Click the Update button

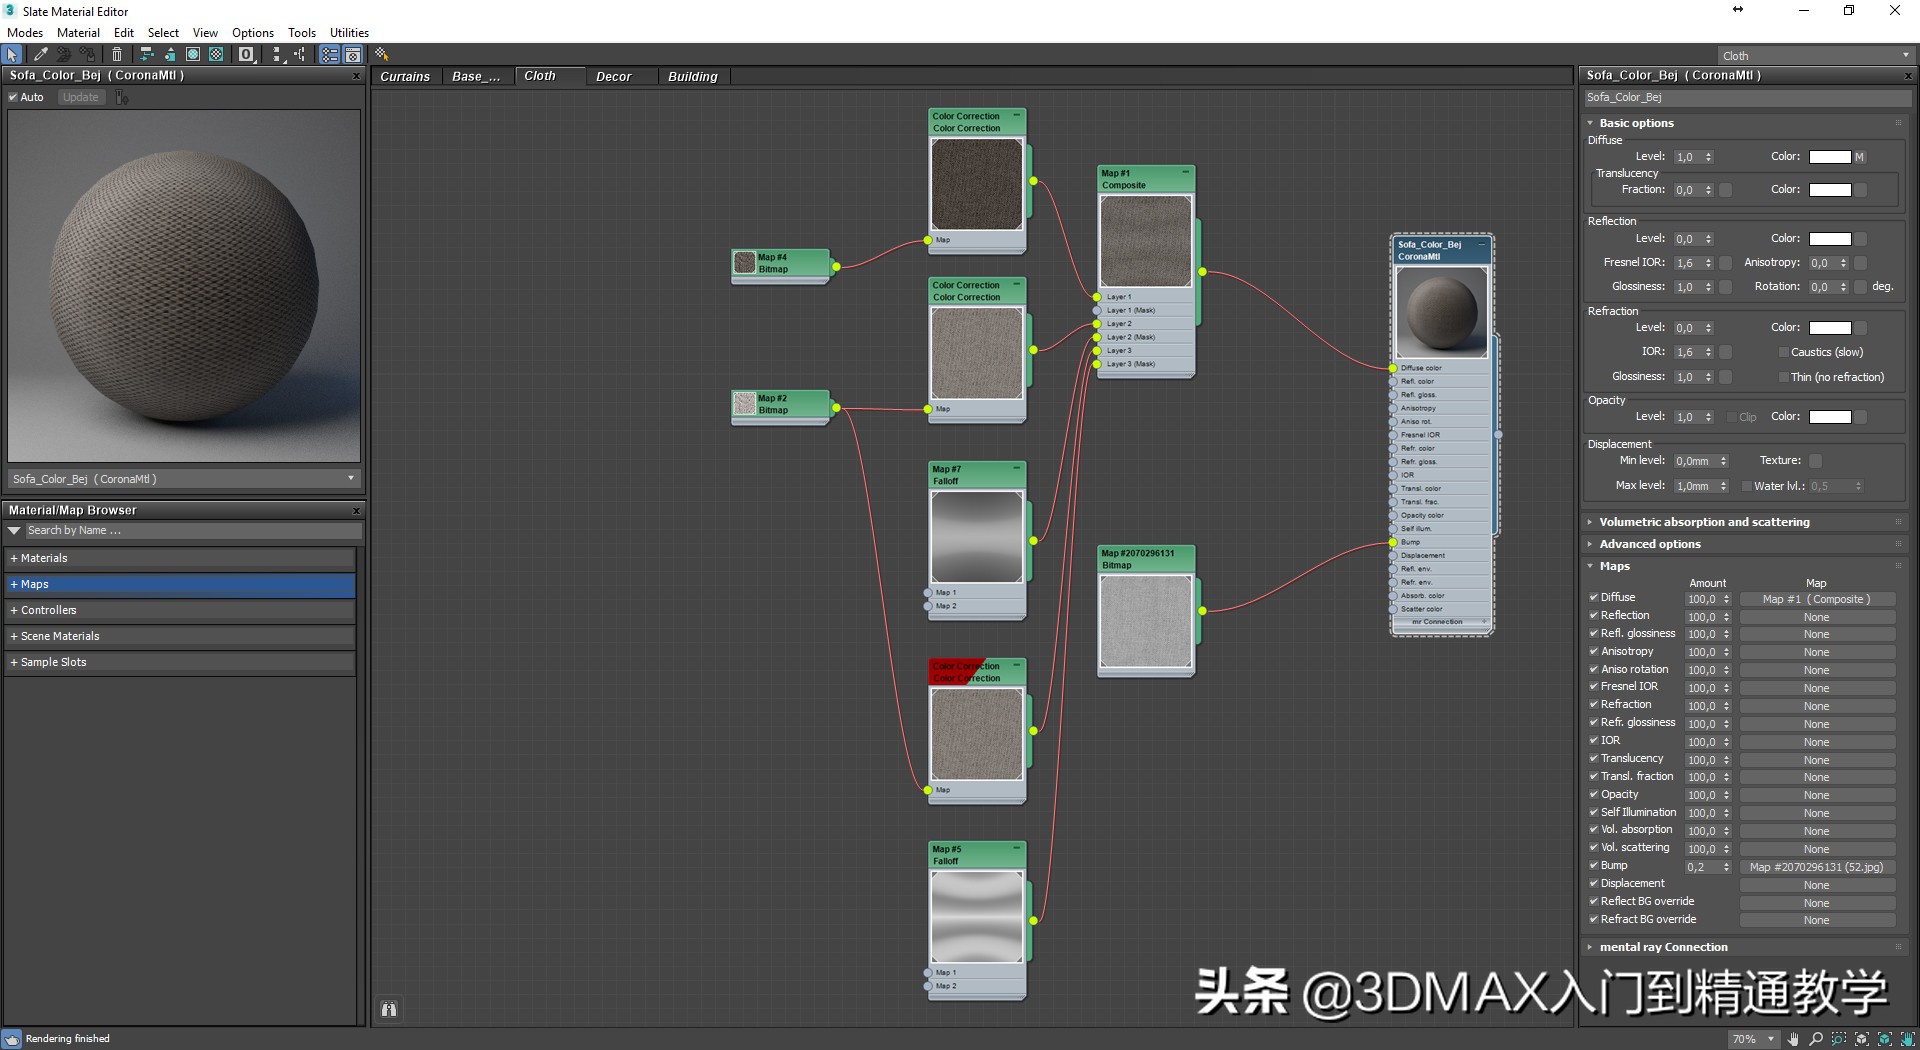[80, 97]
